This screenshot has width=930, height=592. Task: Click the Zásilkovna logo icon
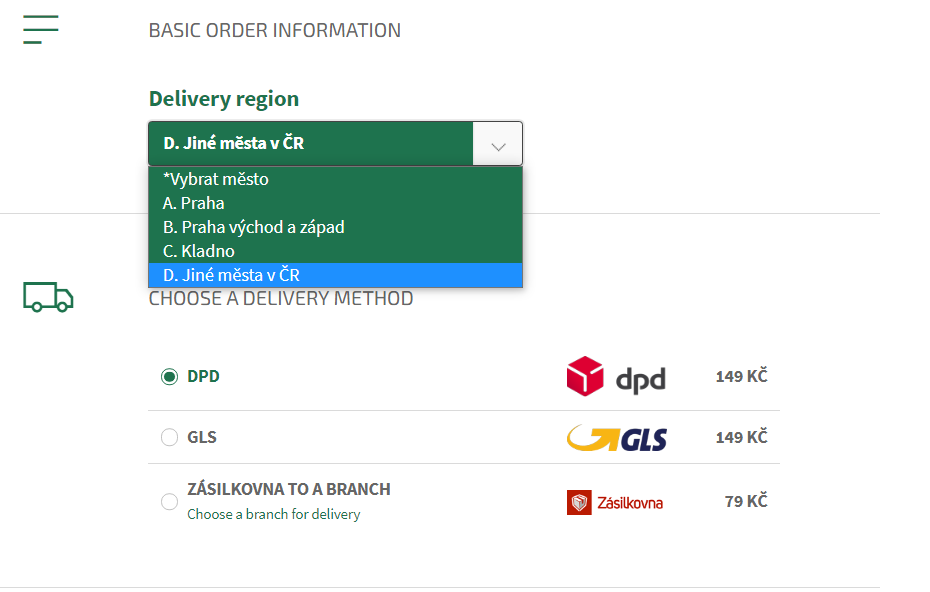[x=579, y=502]
